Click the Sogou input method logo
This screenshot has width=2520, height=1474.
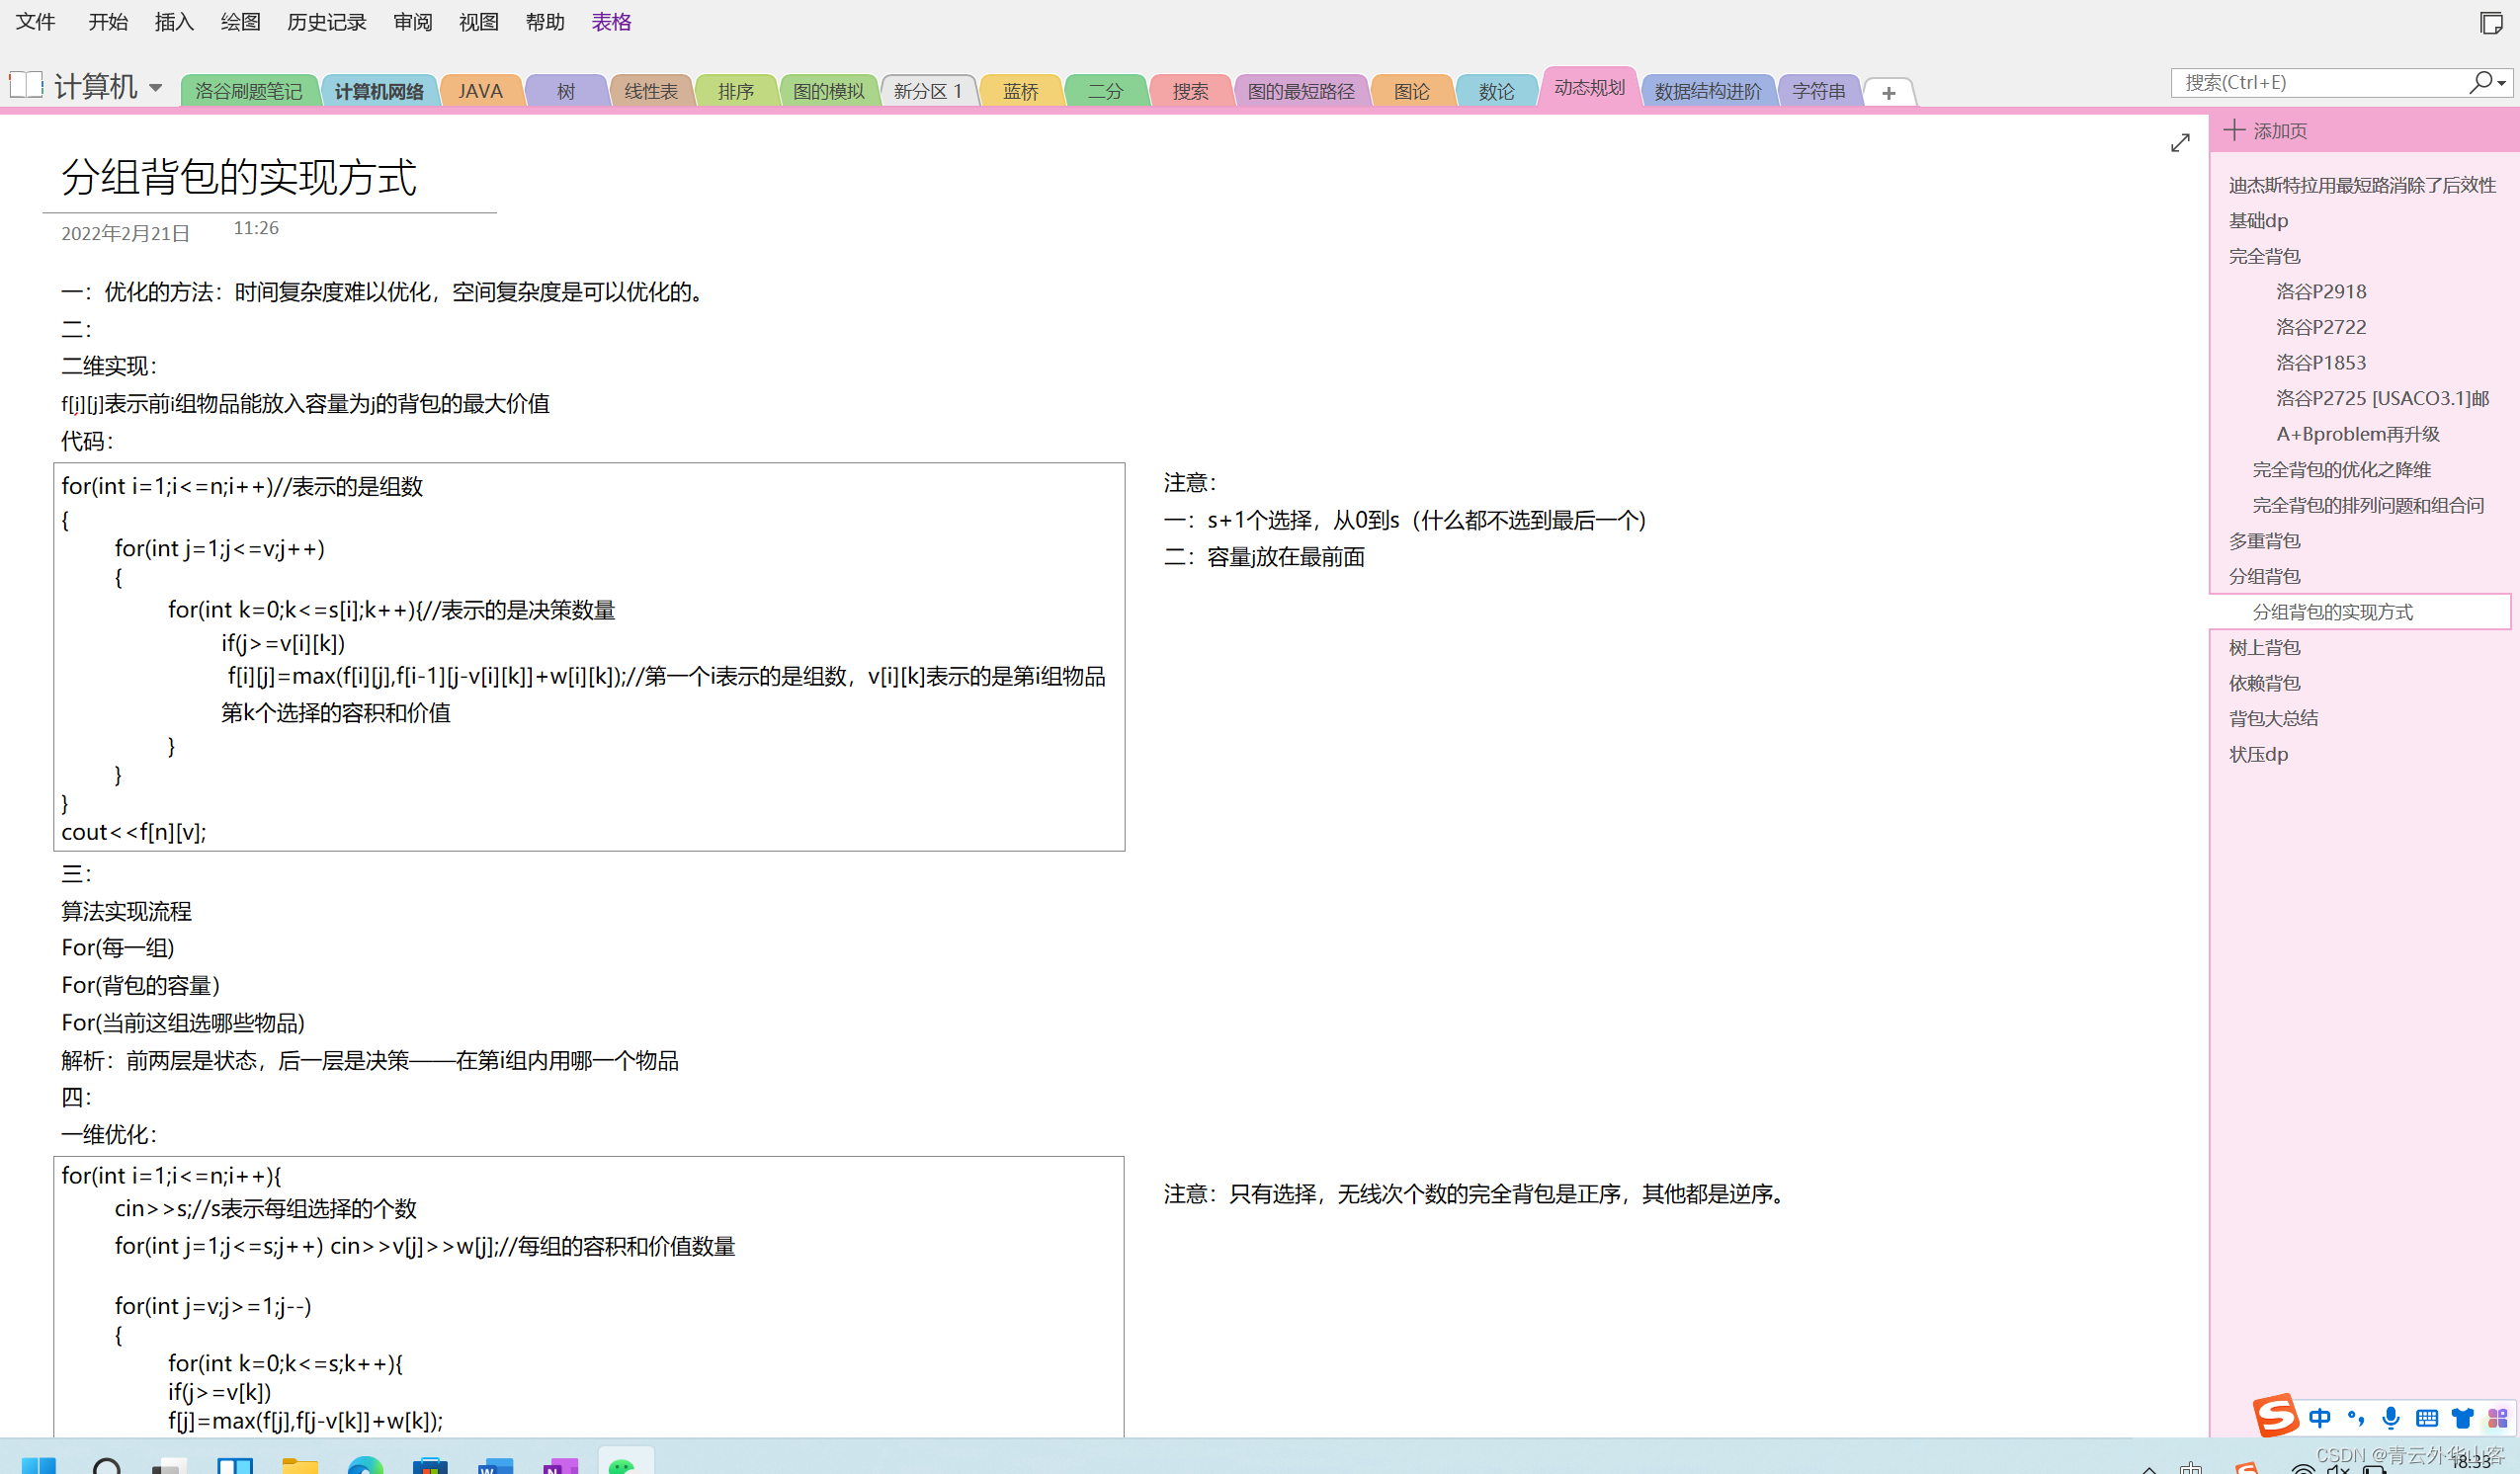point(2275,1415)
